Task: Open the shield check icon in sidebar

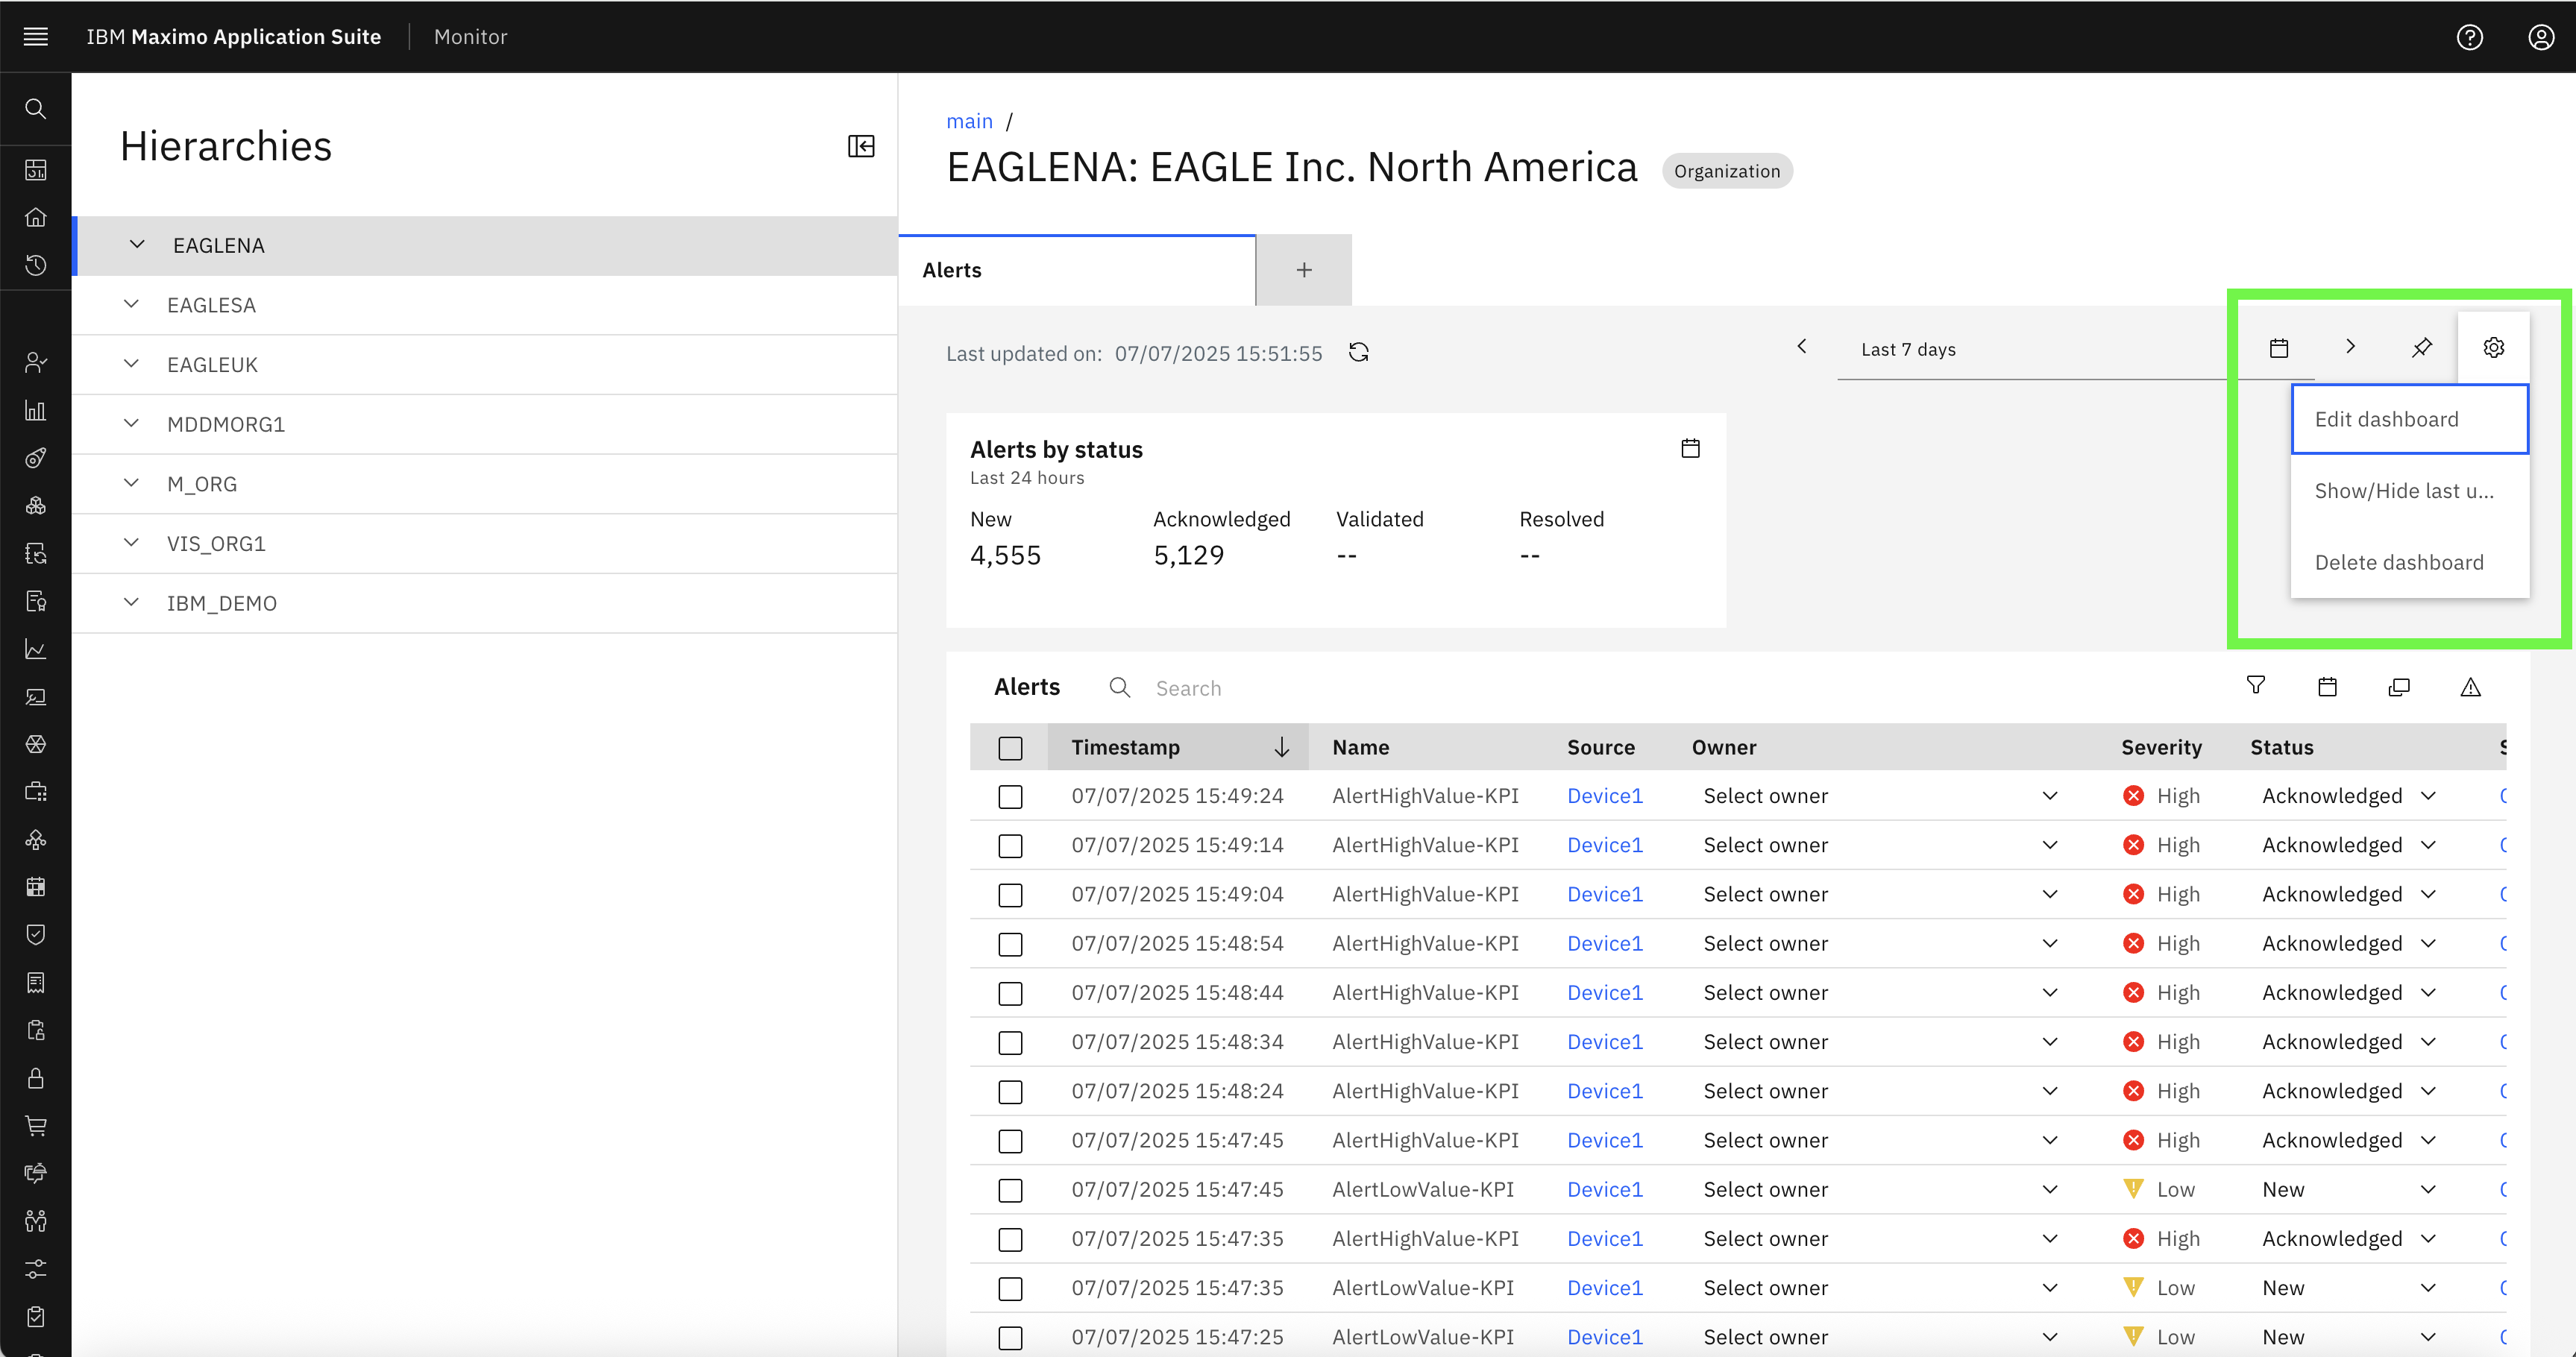Action: click(36, 934)
